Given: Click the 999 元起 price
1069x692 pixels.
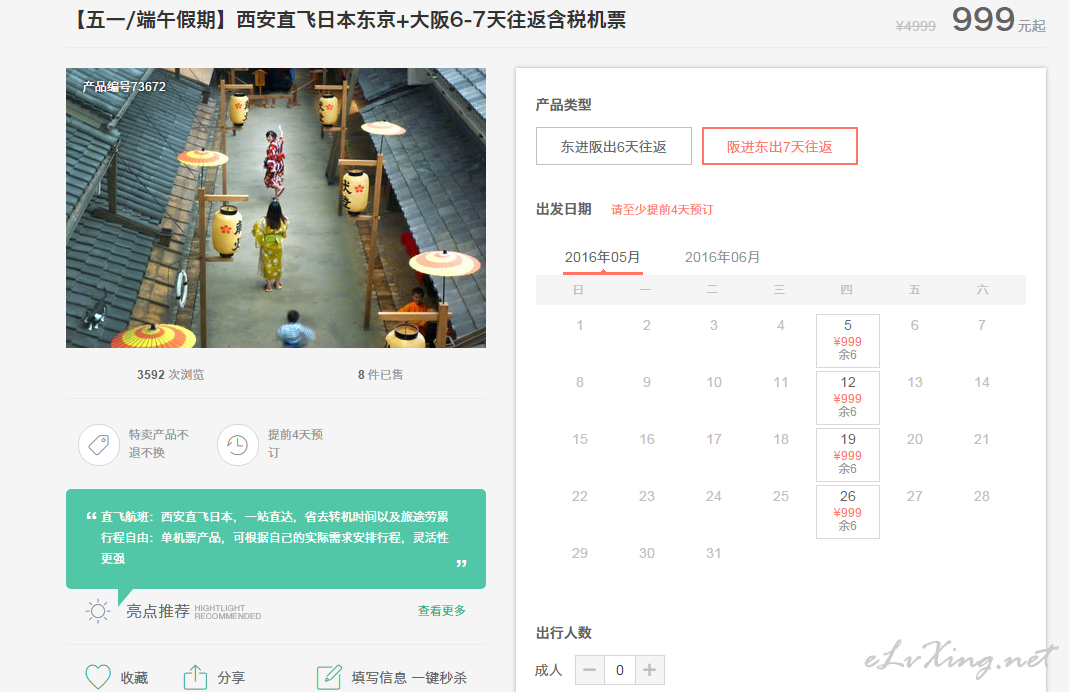Looking at the screenshot, I should 998,20.
